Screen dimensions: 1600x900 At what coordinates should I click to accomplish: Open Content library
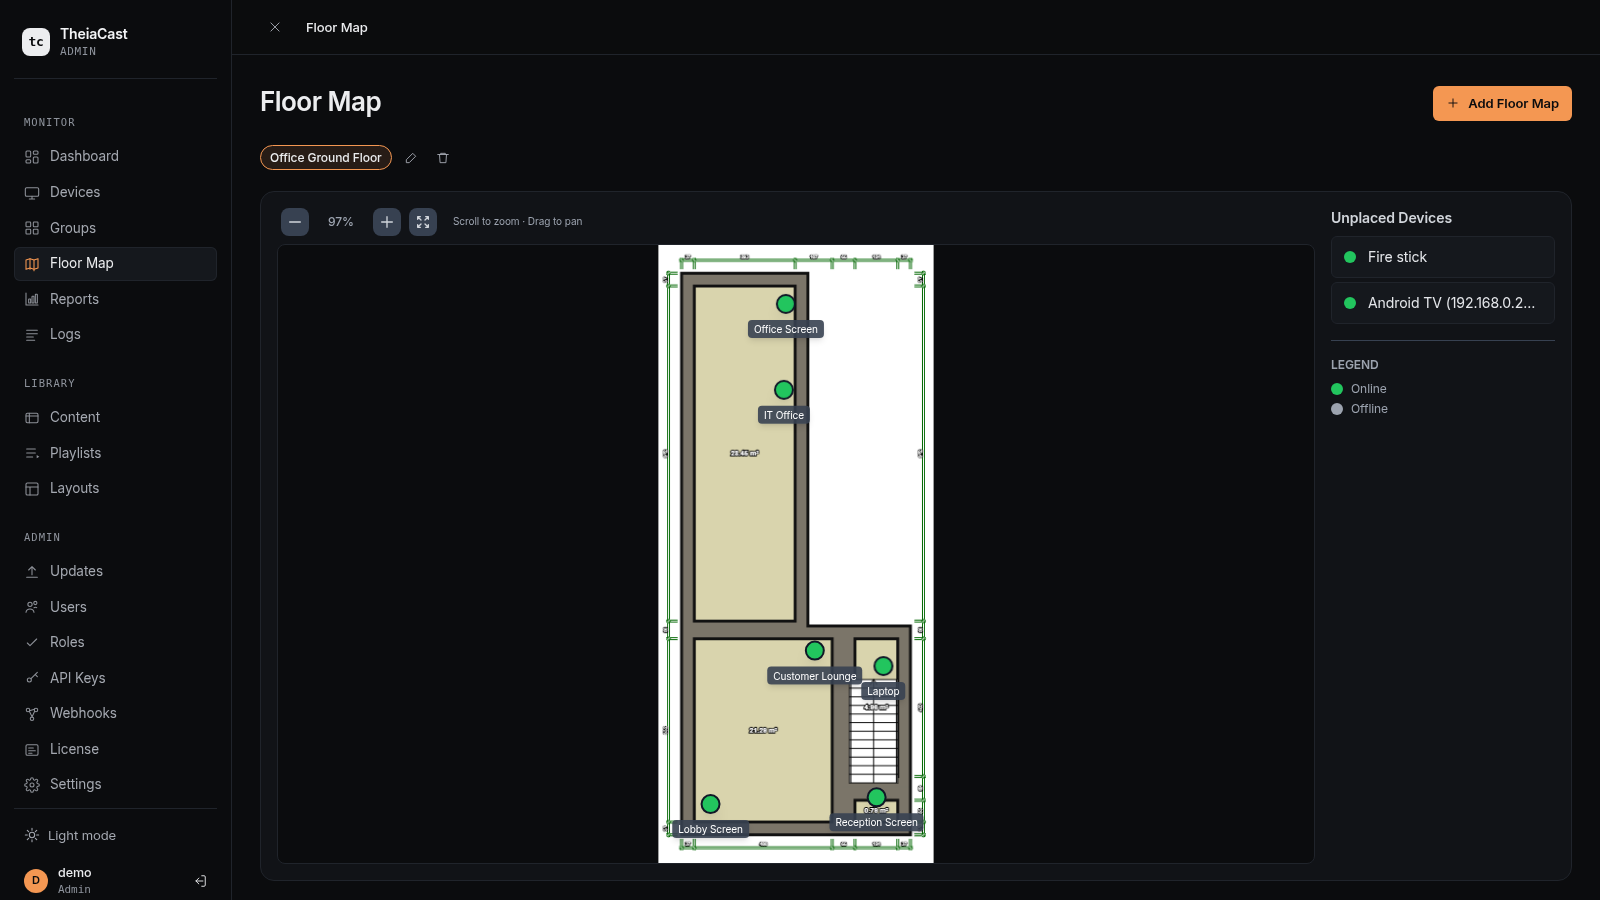click(x=115, y=417)
